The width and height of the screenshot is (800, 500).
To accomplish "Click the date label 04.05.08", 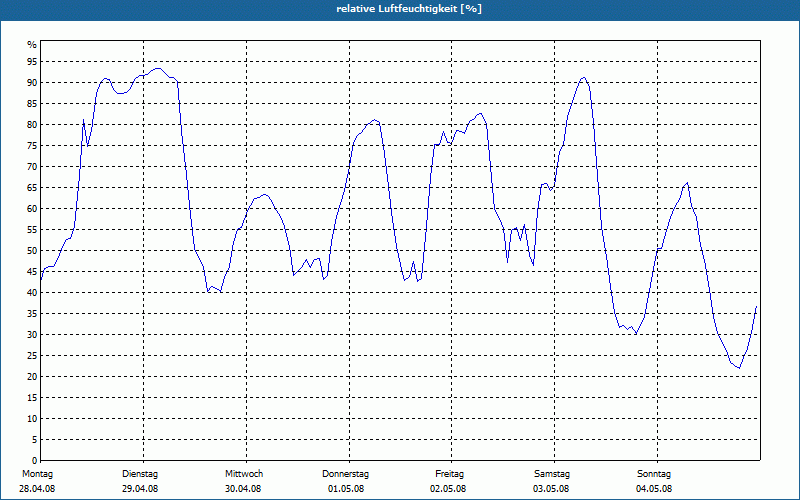I will click(654, 489).
